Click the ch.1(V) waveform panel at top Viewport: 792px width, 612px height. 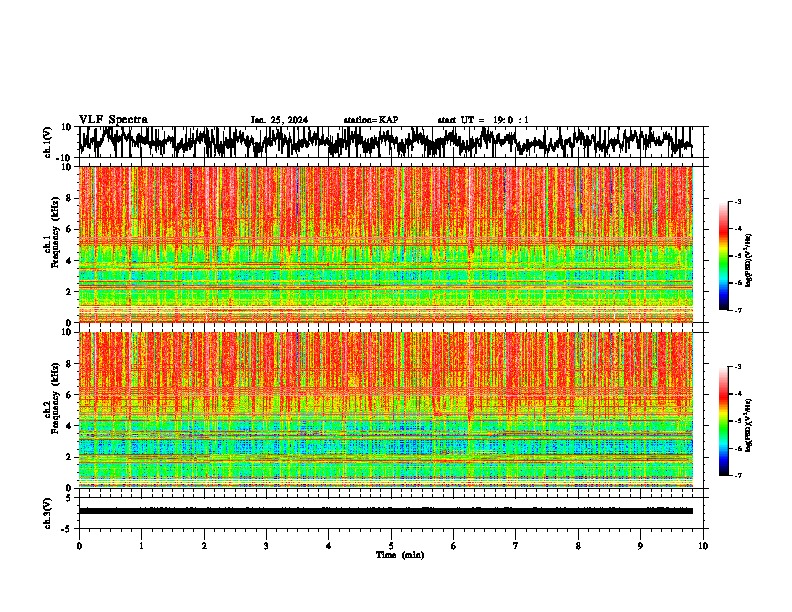(390, 142)
